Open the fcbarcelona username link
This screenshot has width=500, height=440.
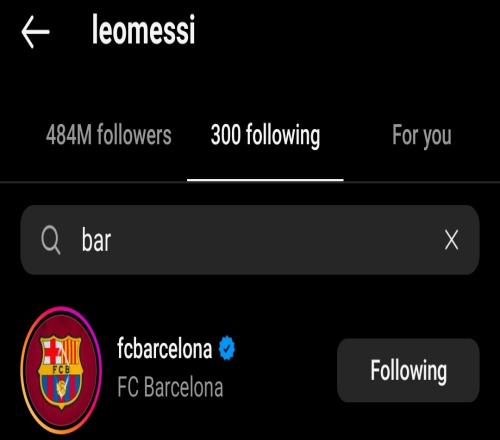165,349
